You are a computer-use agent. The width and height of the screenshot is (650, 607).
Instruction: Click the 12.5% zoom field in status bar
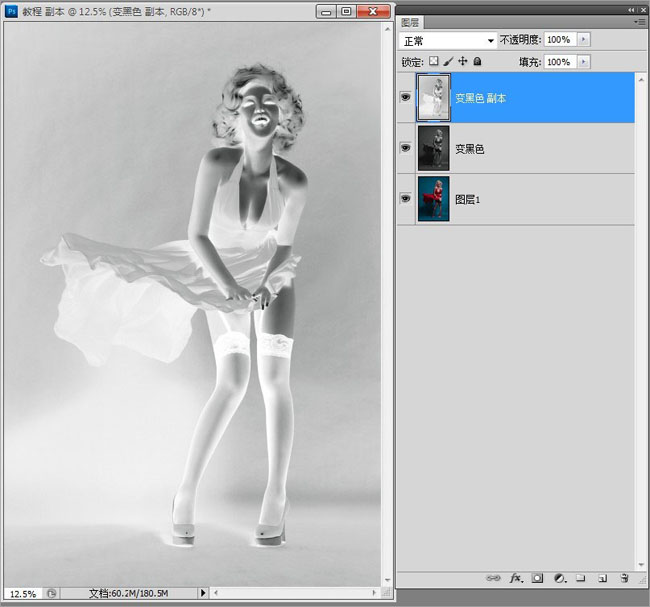pos(23,594)
